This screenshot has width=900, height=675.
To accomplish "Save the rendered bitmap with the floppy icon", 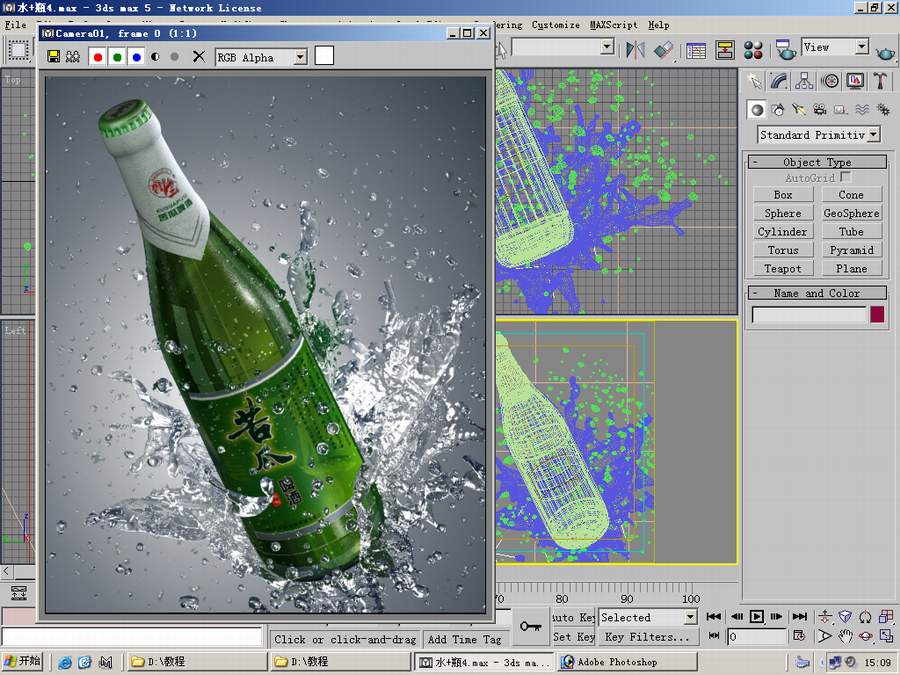I will [x=54, y=57].
